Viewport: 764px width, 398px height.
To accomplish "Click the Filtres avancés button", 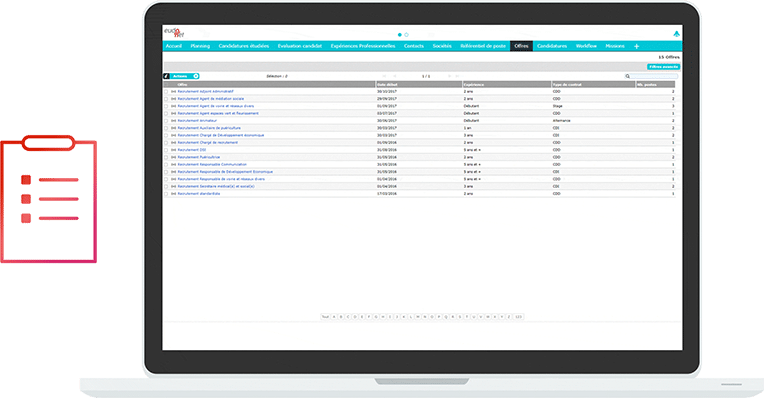I will click(664, 67).
